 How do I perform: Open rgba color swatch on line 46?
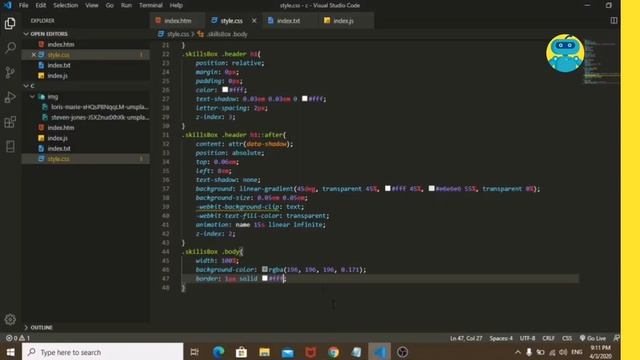pyautogui.click(x=265, y=269)
